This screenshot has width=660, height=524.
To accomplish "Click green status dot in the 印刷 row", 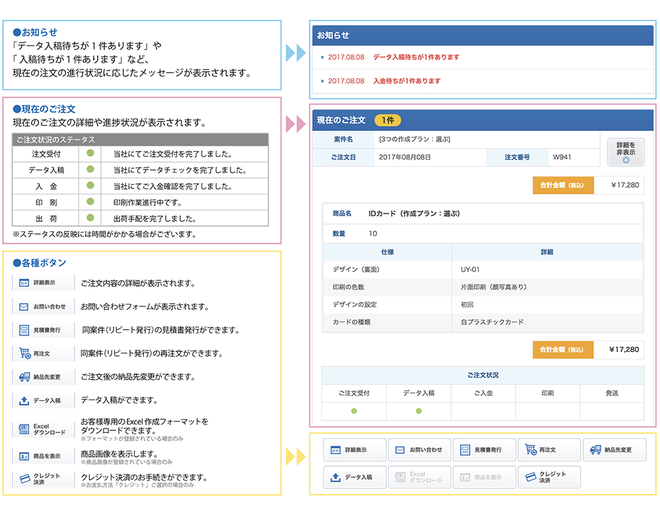I will (x=90, y=202).
